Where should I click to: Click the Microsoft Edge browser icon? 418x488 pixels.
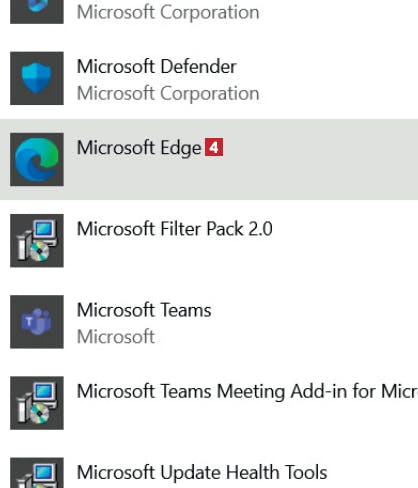pyautogui.click(x=37, y=159)
